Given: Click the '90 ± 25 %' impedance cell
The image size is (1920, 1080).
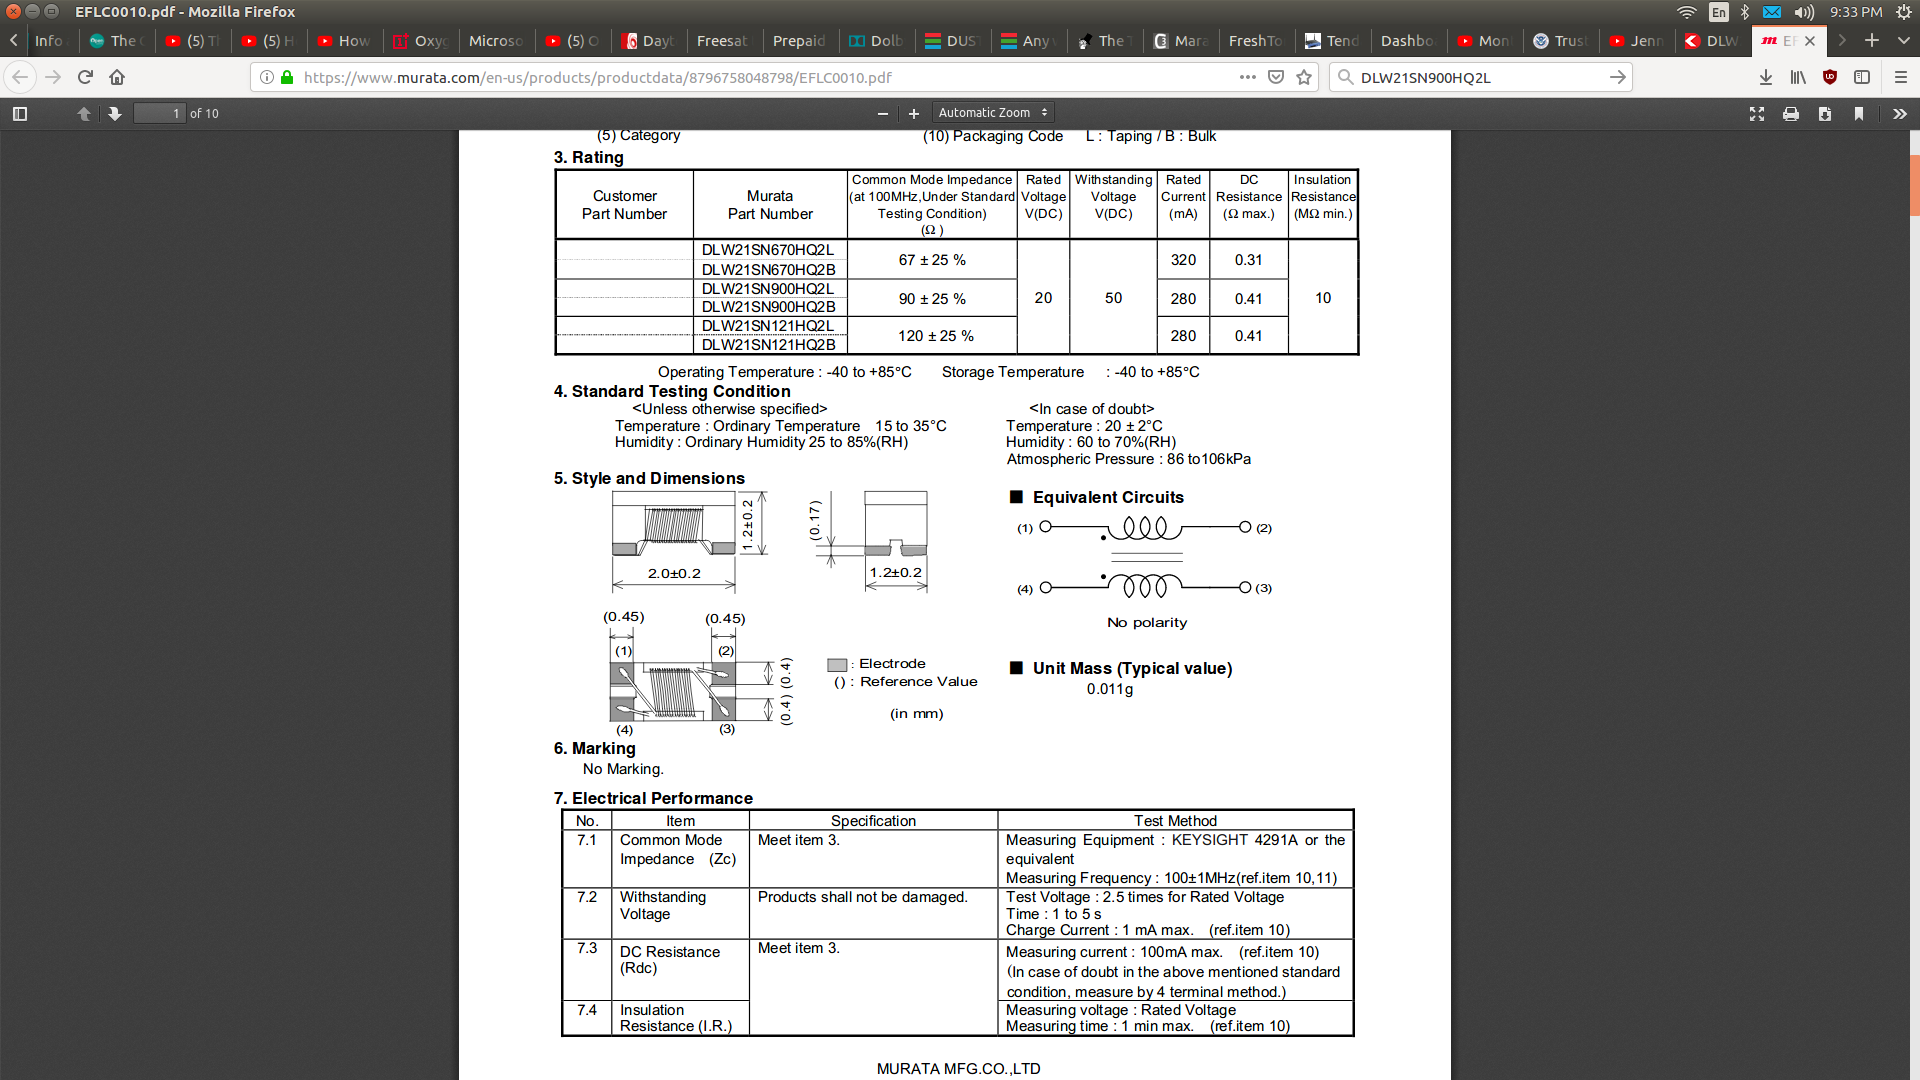Looking at the screenshot, I should [932, 299].
